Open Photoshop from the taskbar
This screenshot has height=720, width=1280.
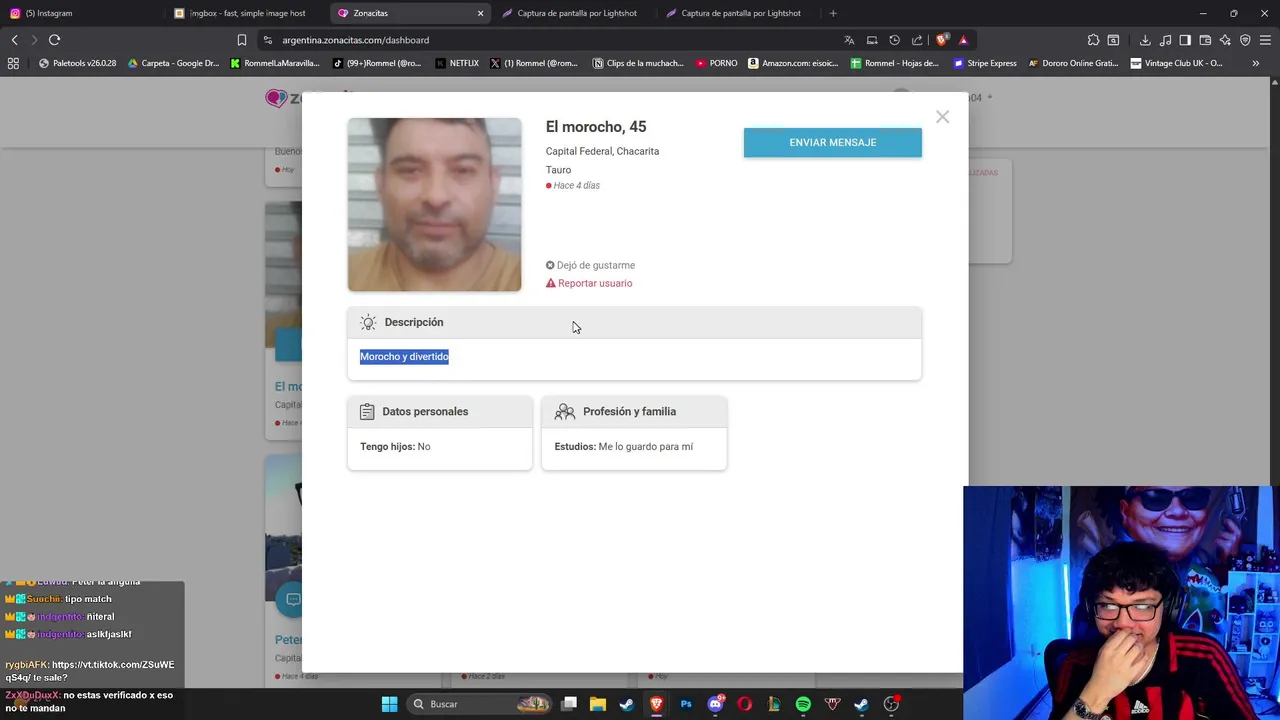pyautogui.click(x=686, y=704)
